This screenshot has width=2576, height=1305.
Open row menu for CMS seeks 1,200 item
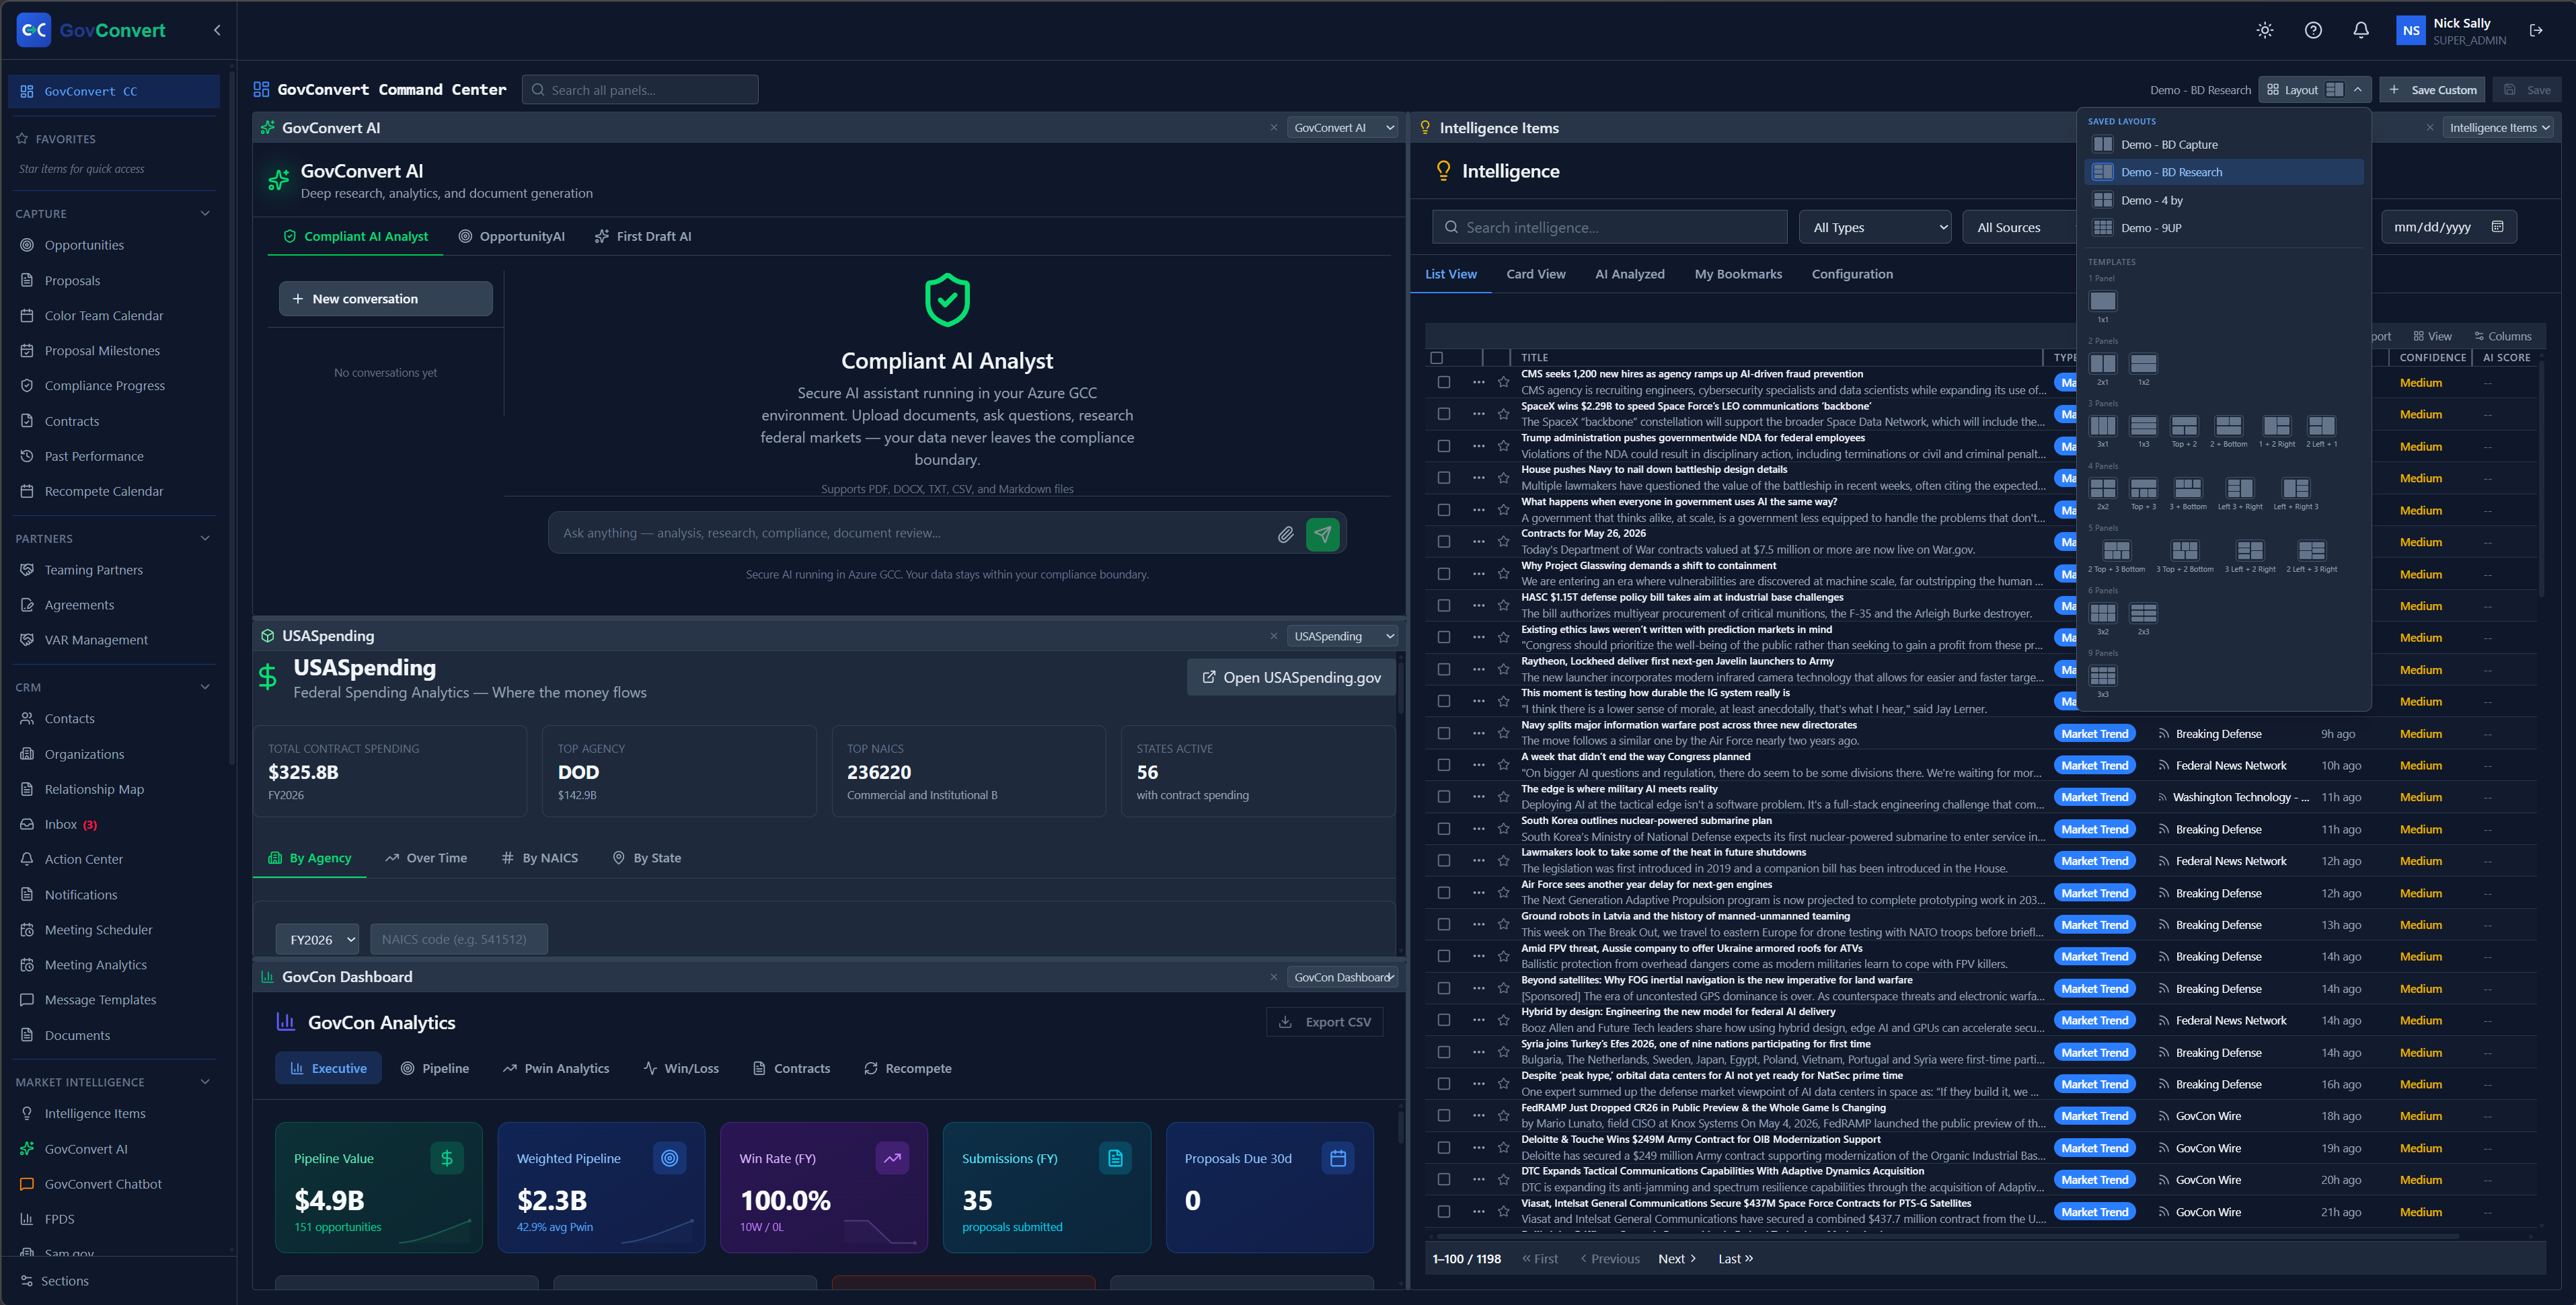[x=1478, y=382]
